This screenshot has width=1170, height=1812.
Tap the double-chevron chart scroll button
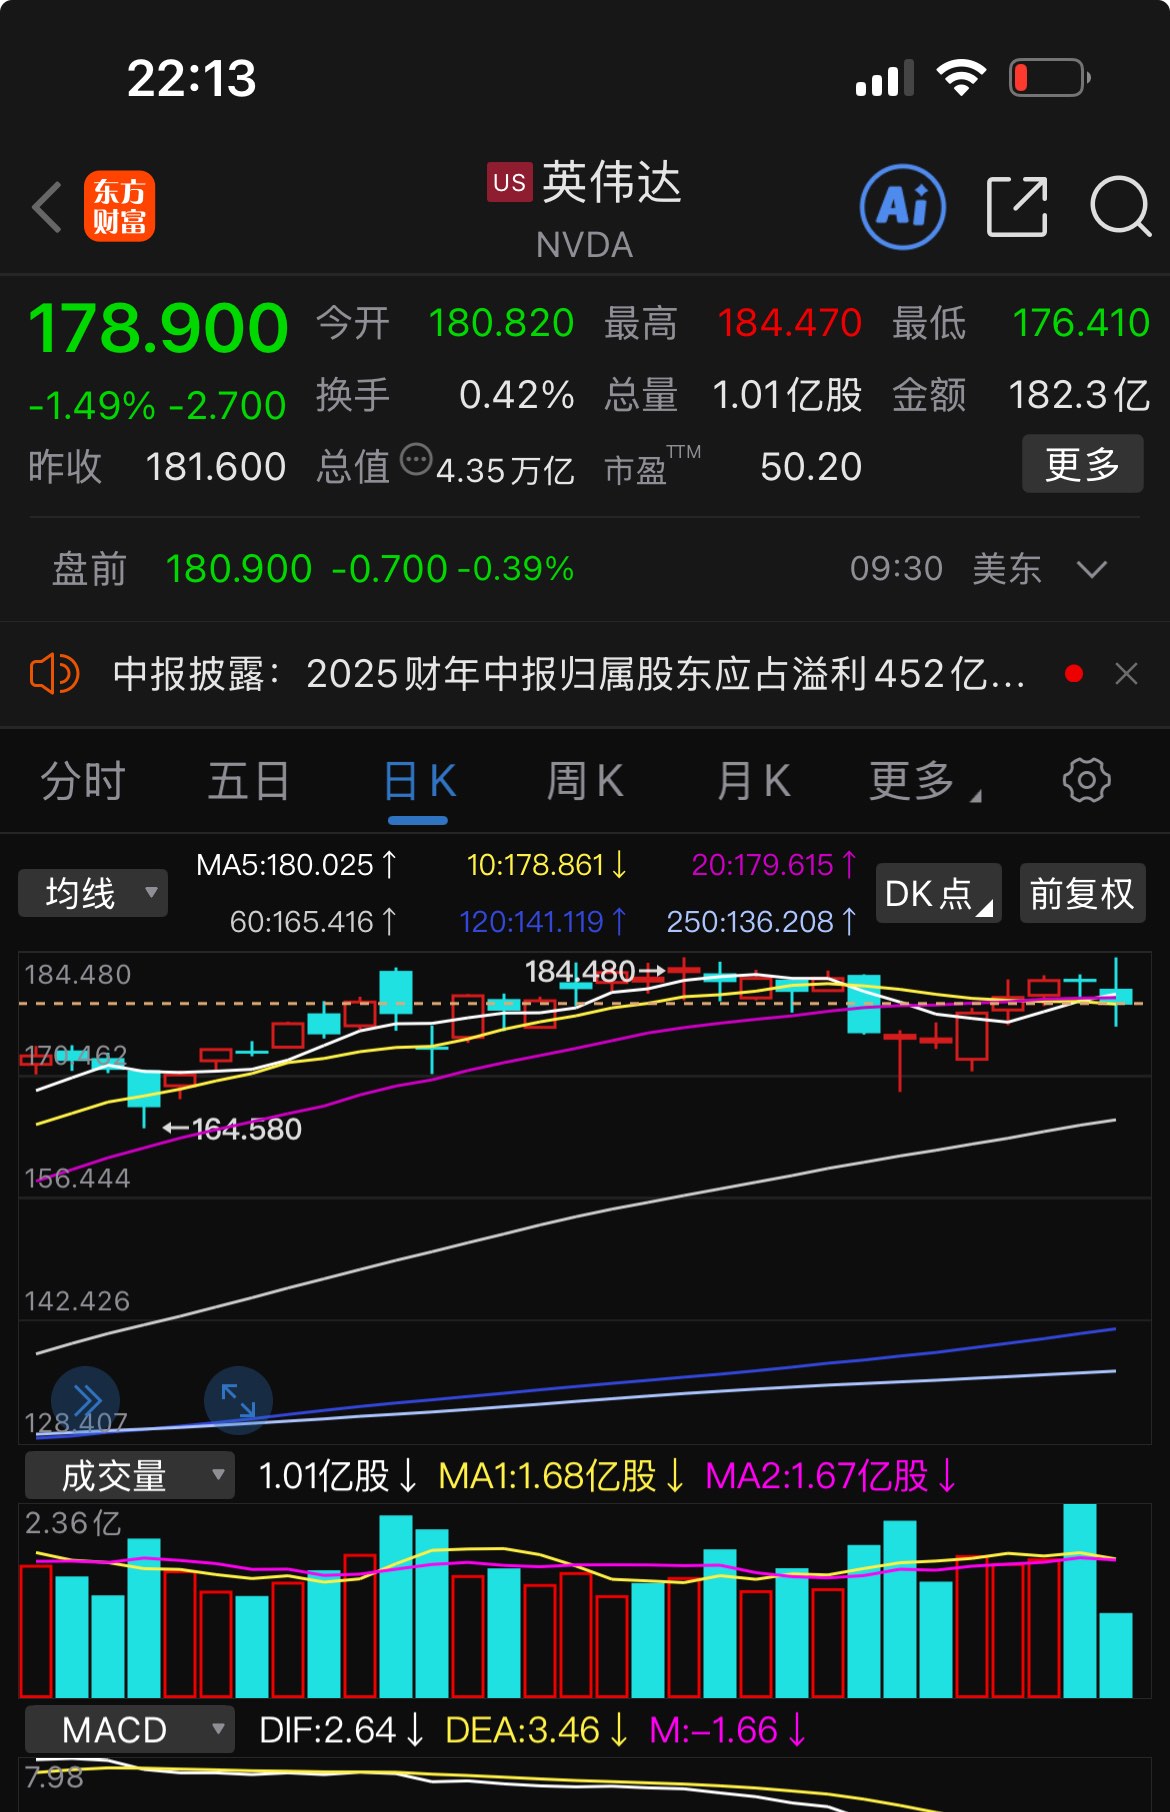[86, 1400]
